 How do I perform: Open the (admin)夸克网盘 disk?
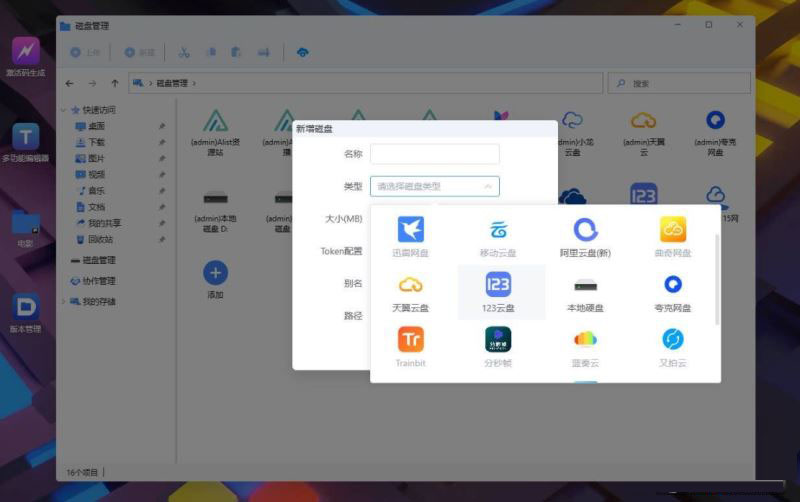715,132
